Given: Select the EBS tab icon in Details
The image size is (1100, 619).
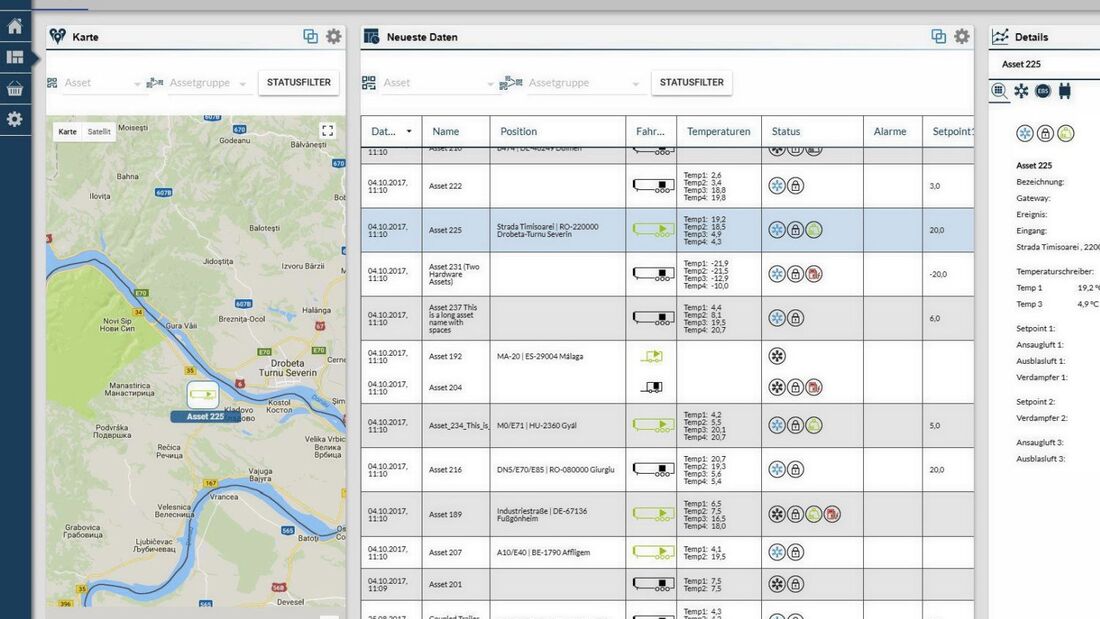Looking at the screenshot, I should click(x=1042, y=91).
